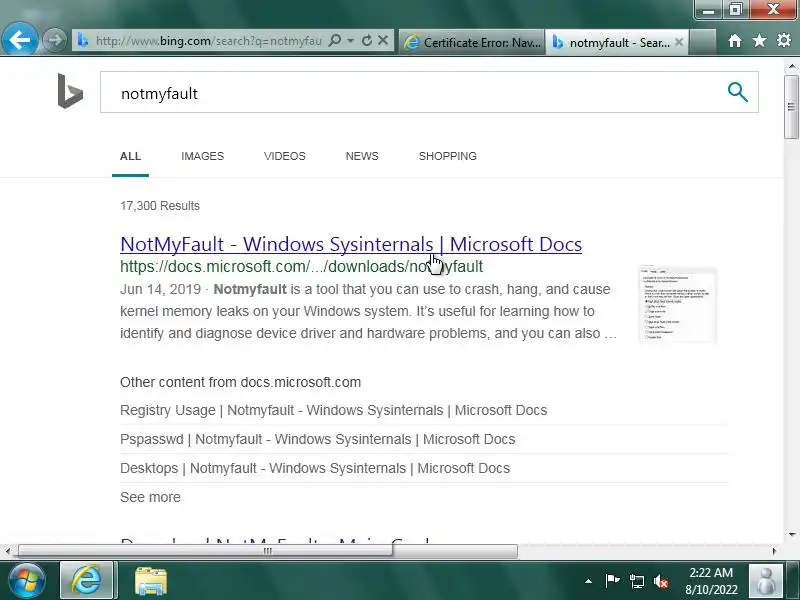Image resolution: width=800 pixels, height=600 pixels.
Task: Open the Windows Start menu orb
Action: 26,581
